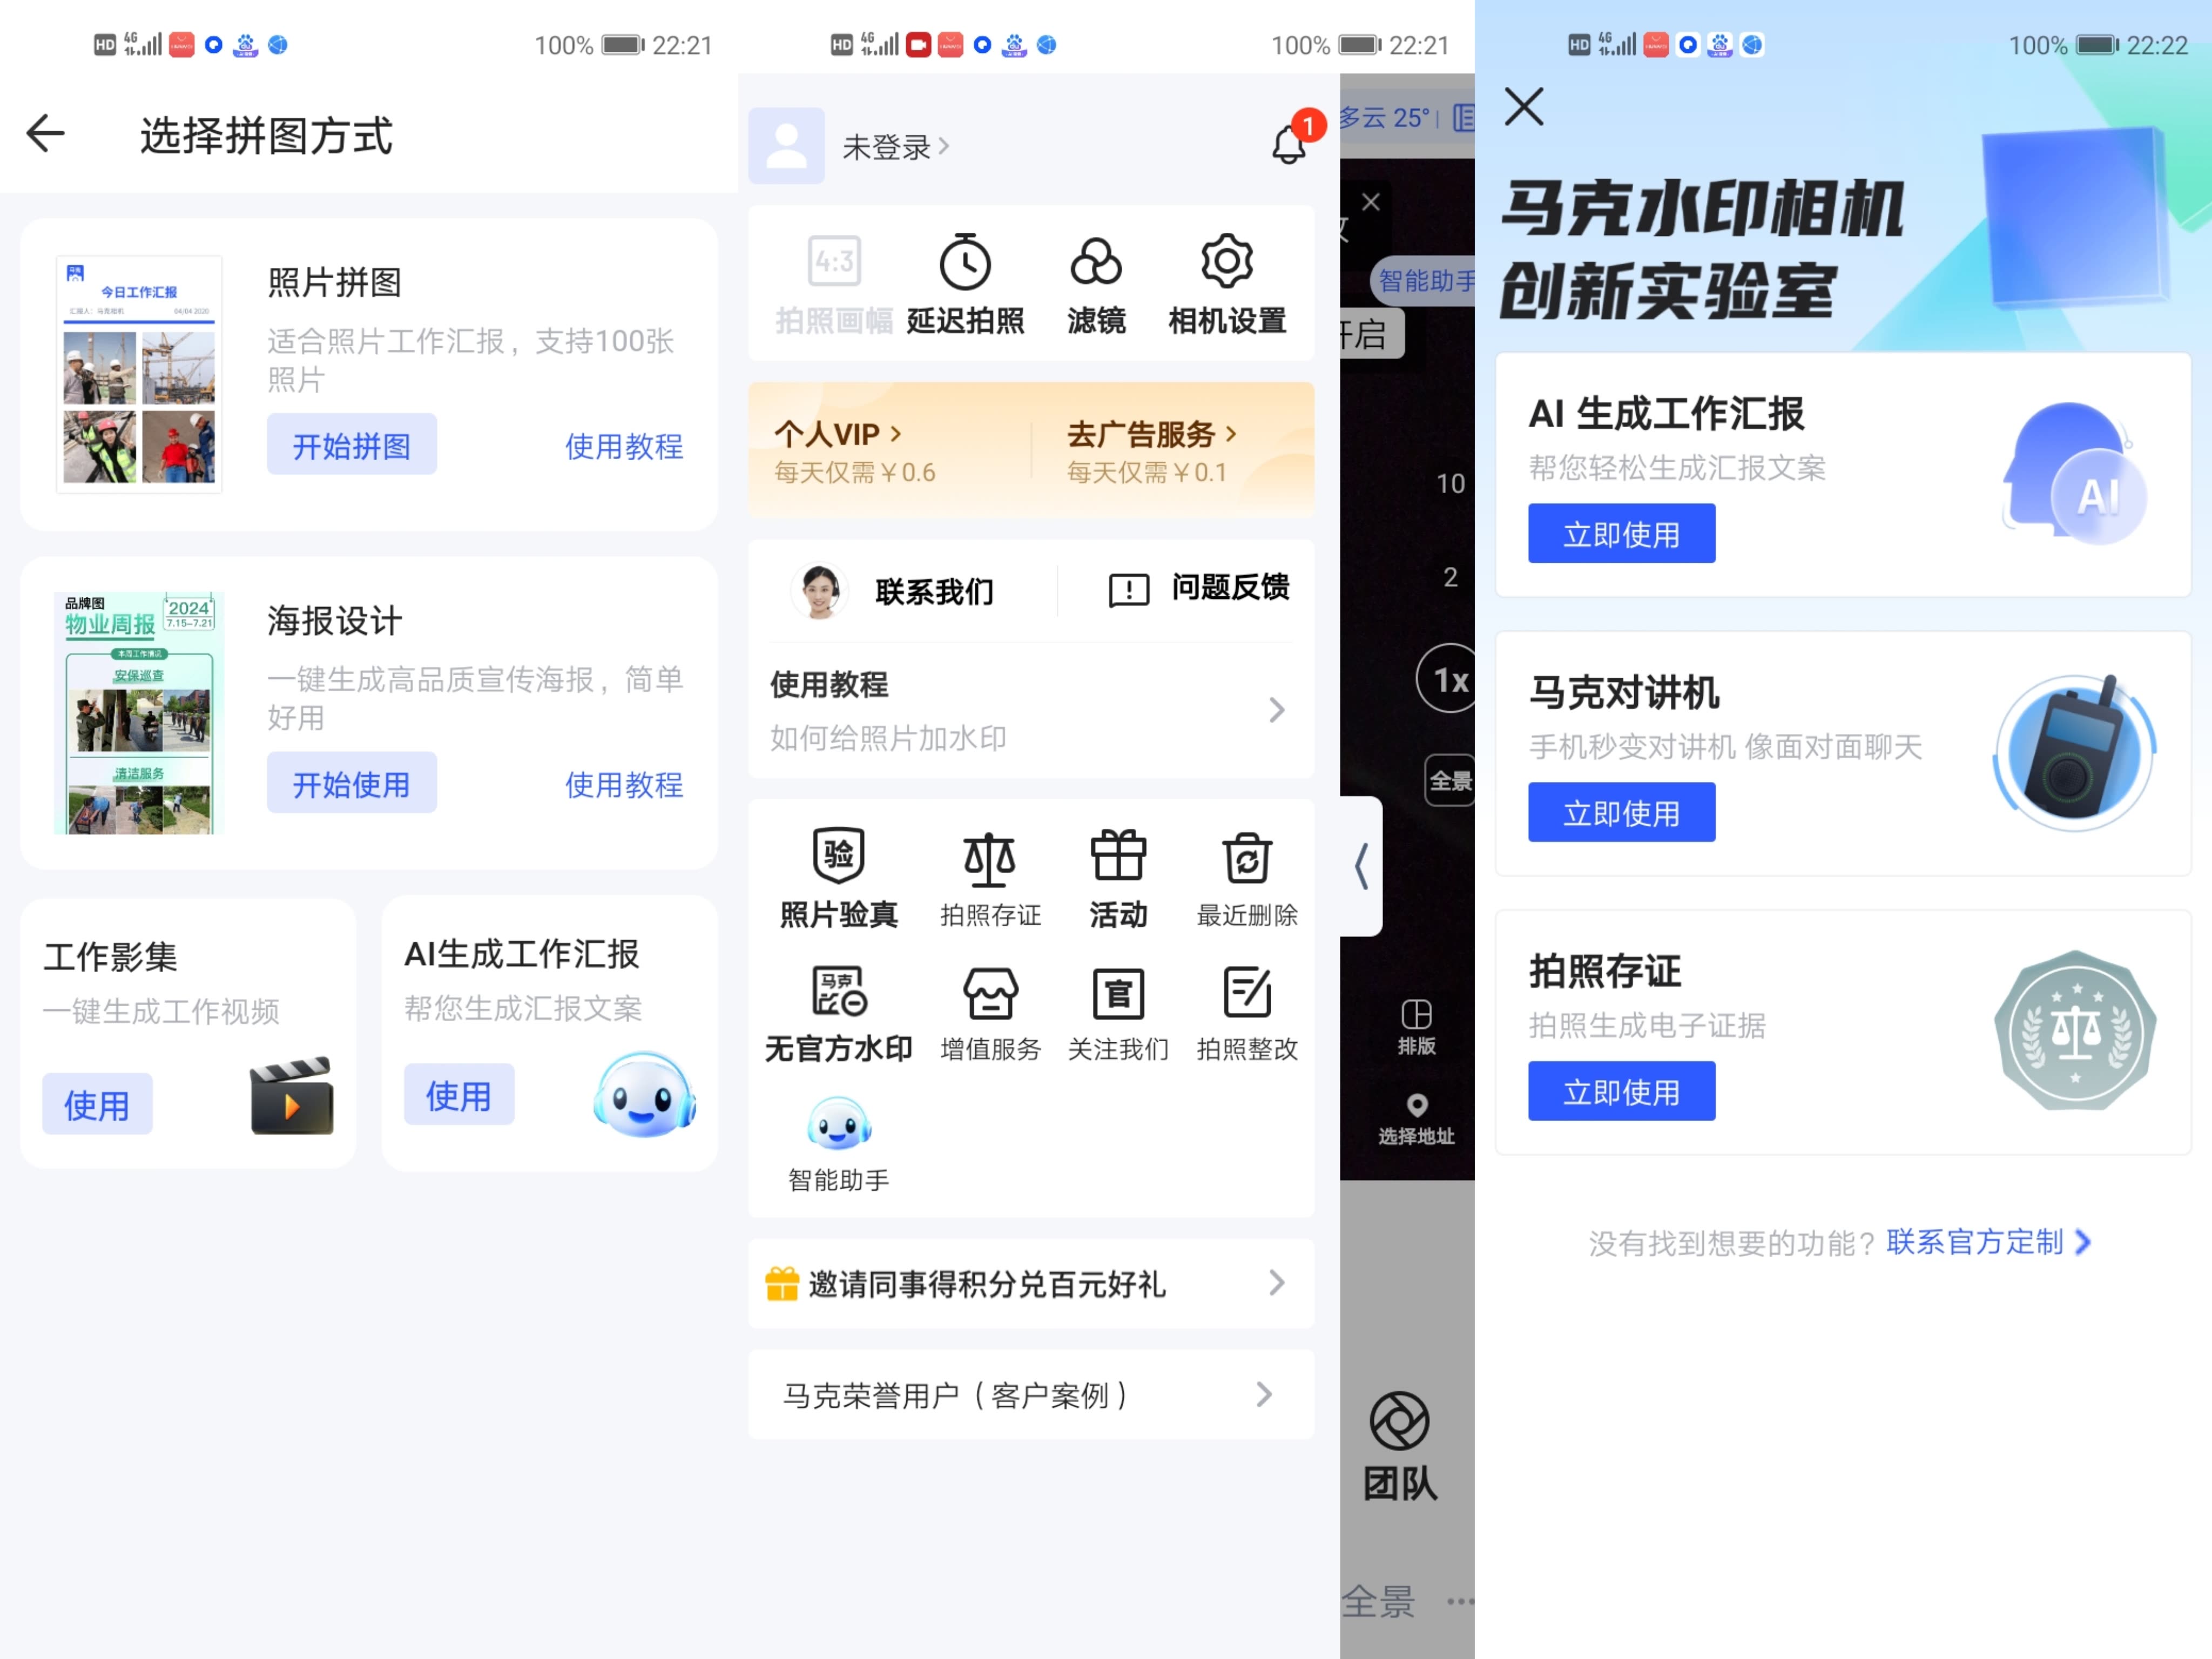Expand the not-logged-in account chevron

tap(943, 147)
